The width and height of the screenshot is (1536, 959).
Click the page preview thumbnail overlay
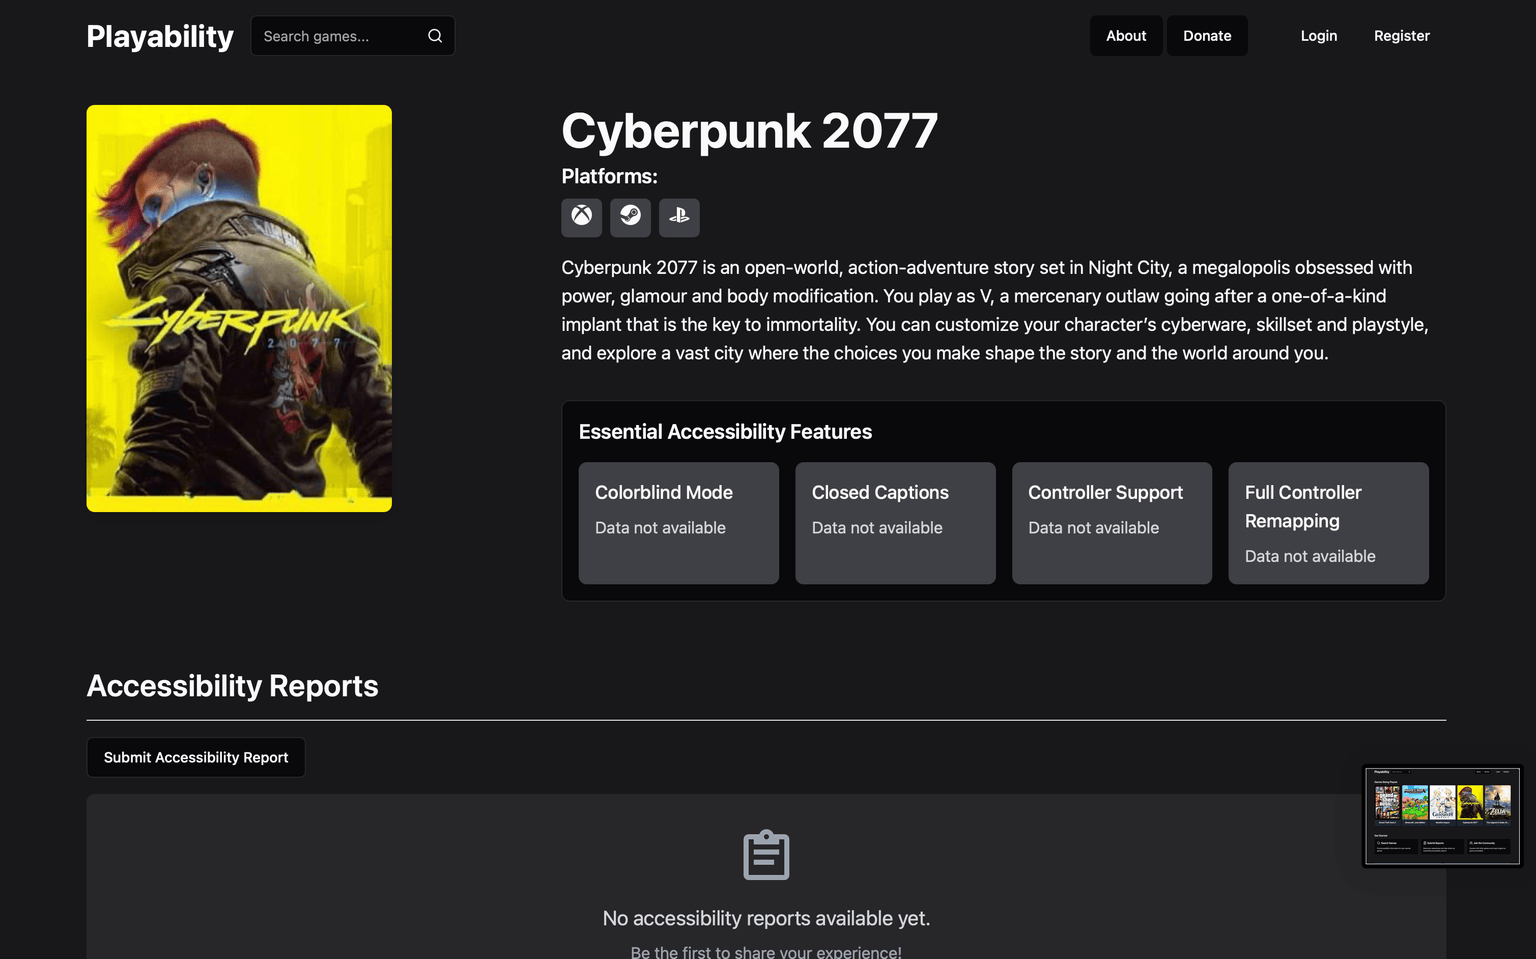click(1442, 816)
